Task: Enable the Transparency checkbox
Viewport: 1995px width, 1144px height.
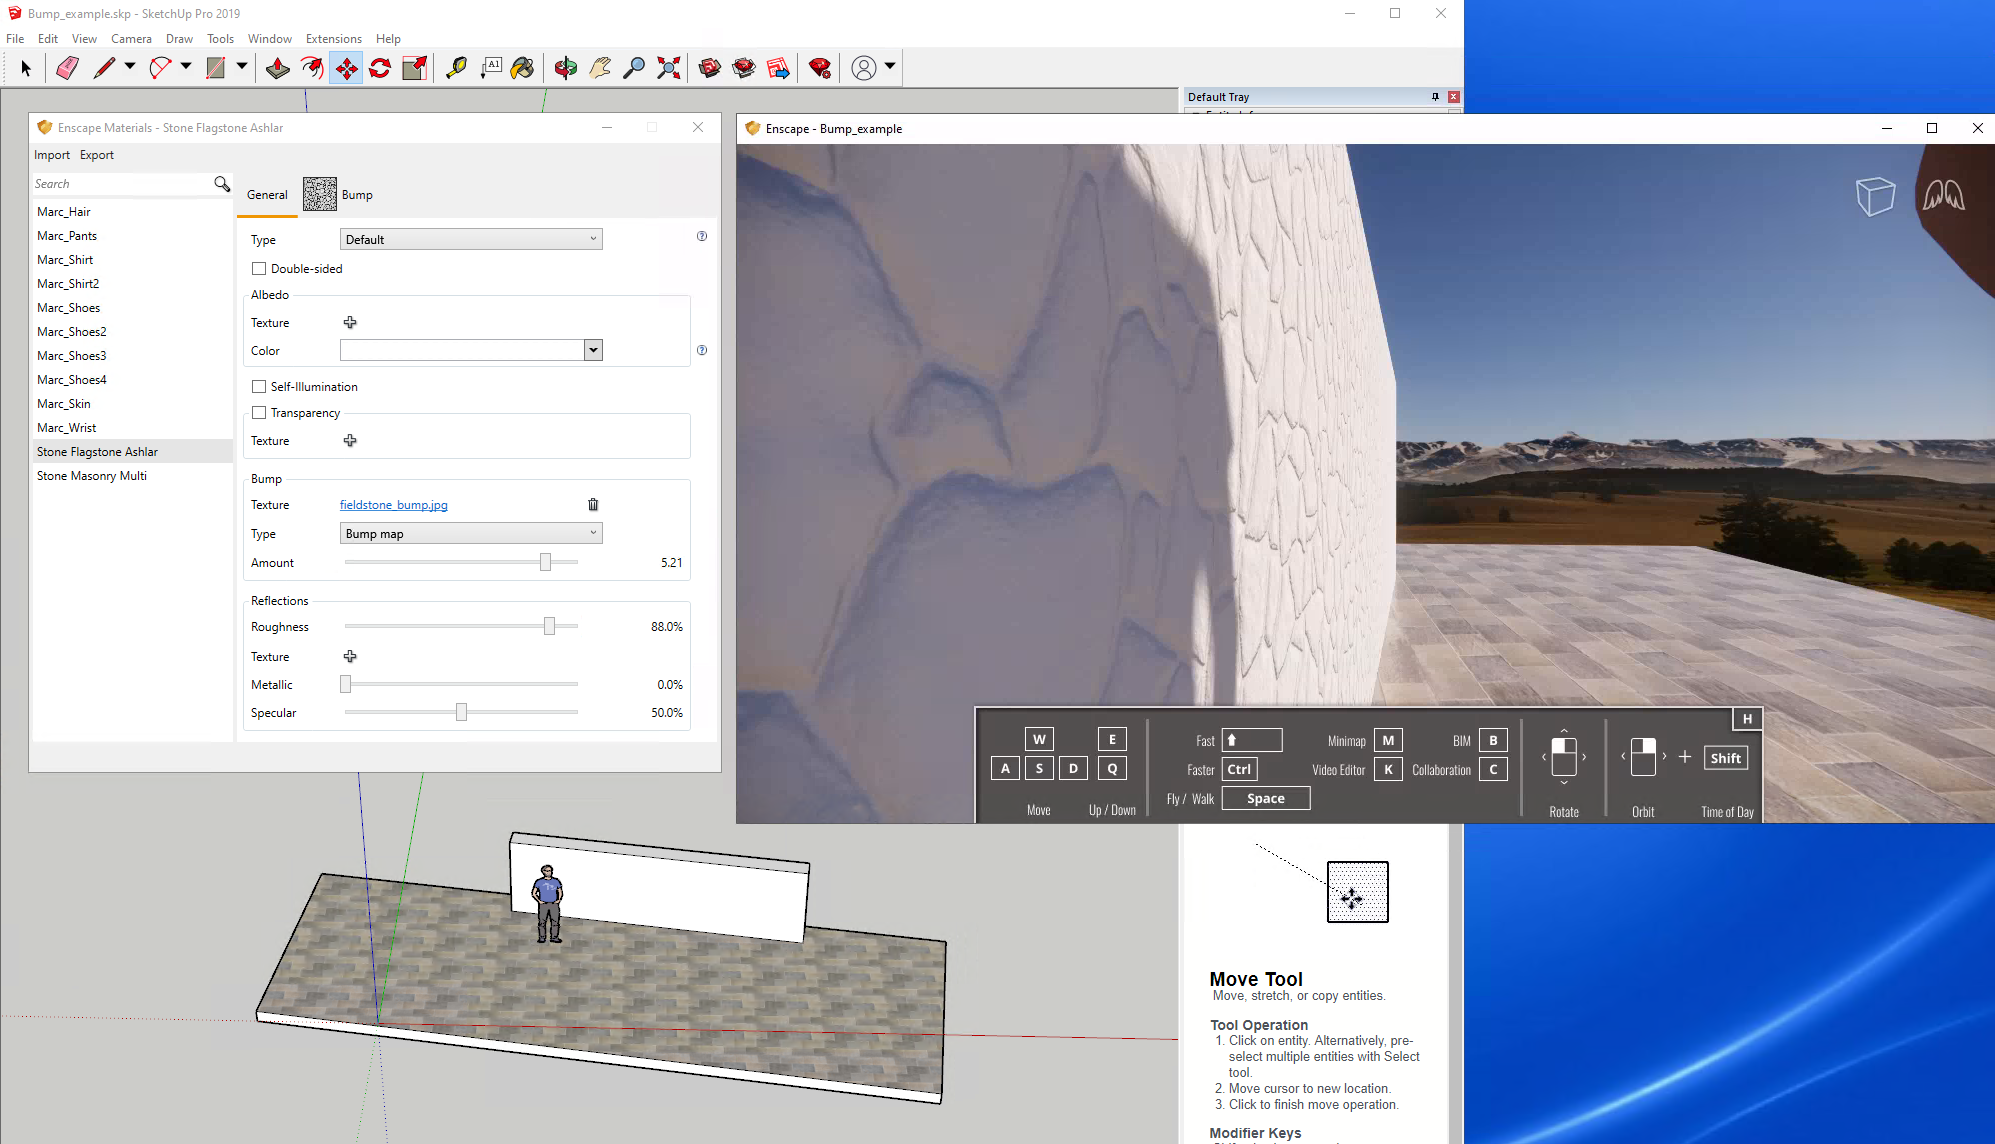Action: (259, 413)
